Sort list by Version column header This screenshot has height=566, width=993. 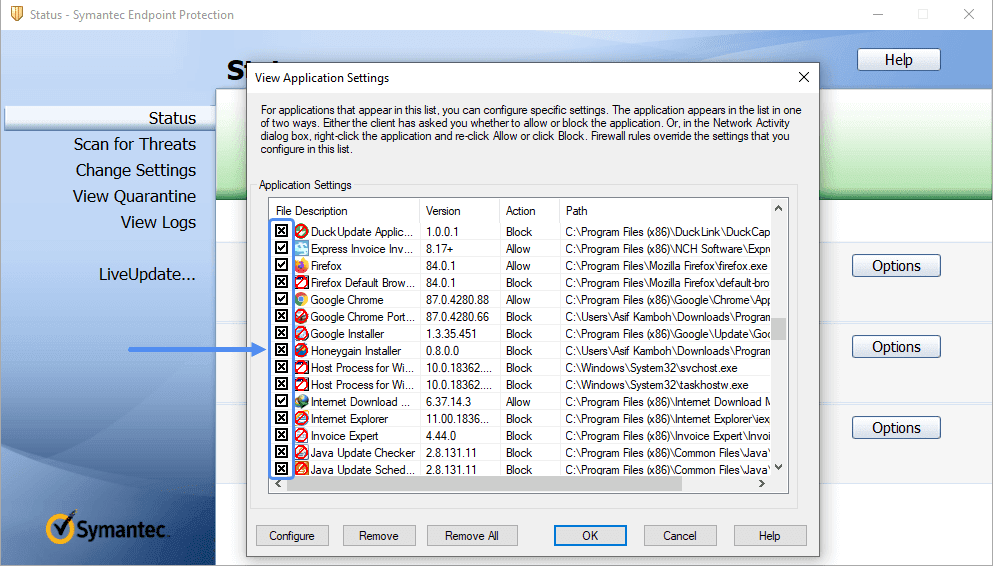(x=459, y=211)
